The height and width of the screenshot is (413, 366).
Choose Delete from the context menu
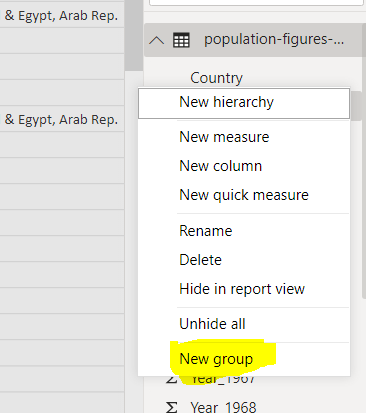tap(244, 260)
